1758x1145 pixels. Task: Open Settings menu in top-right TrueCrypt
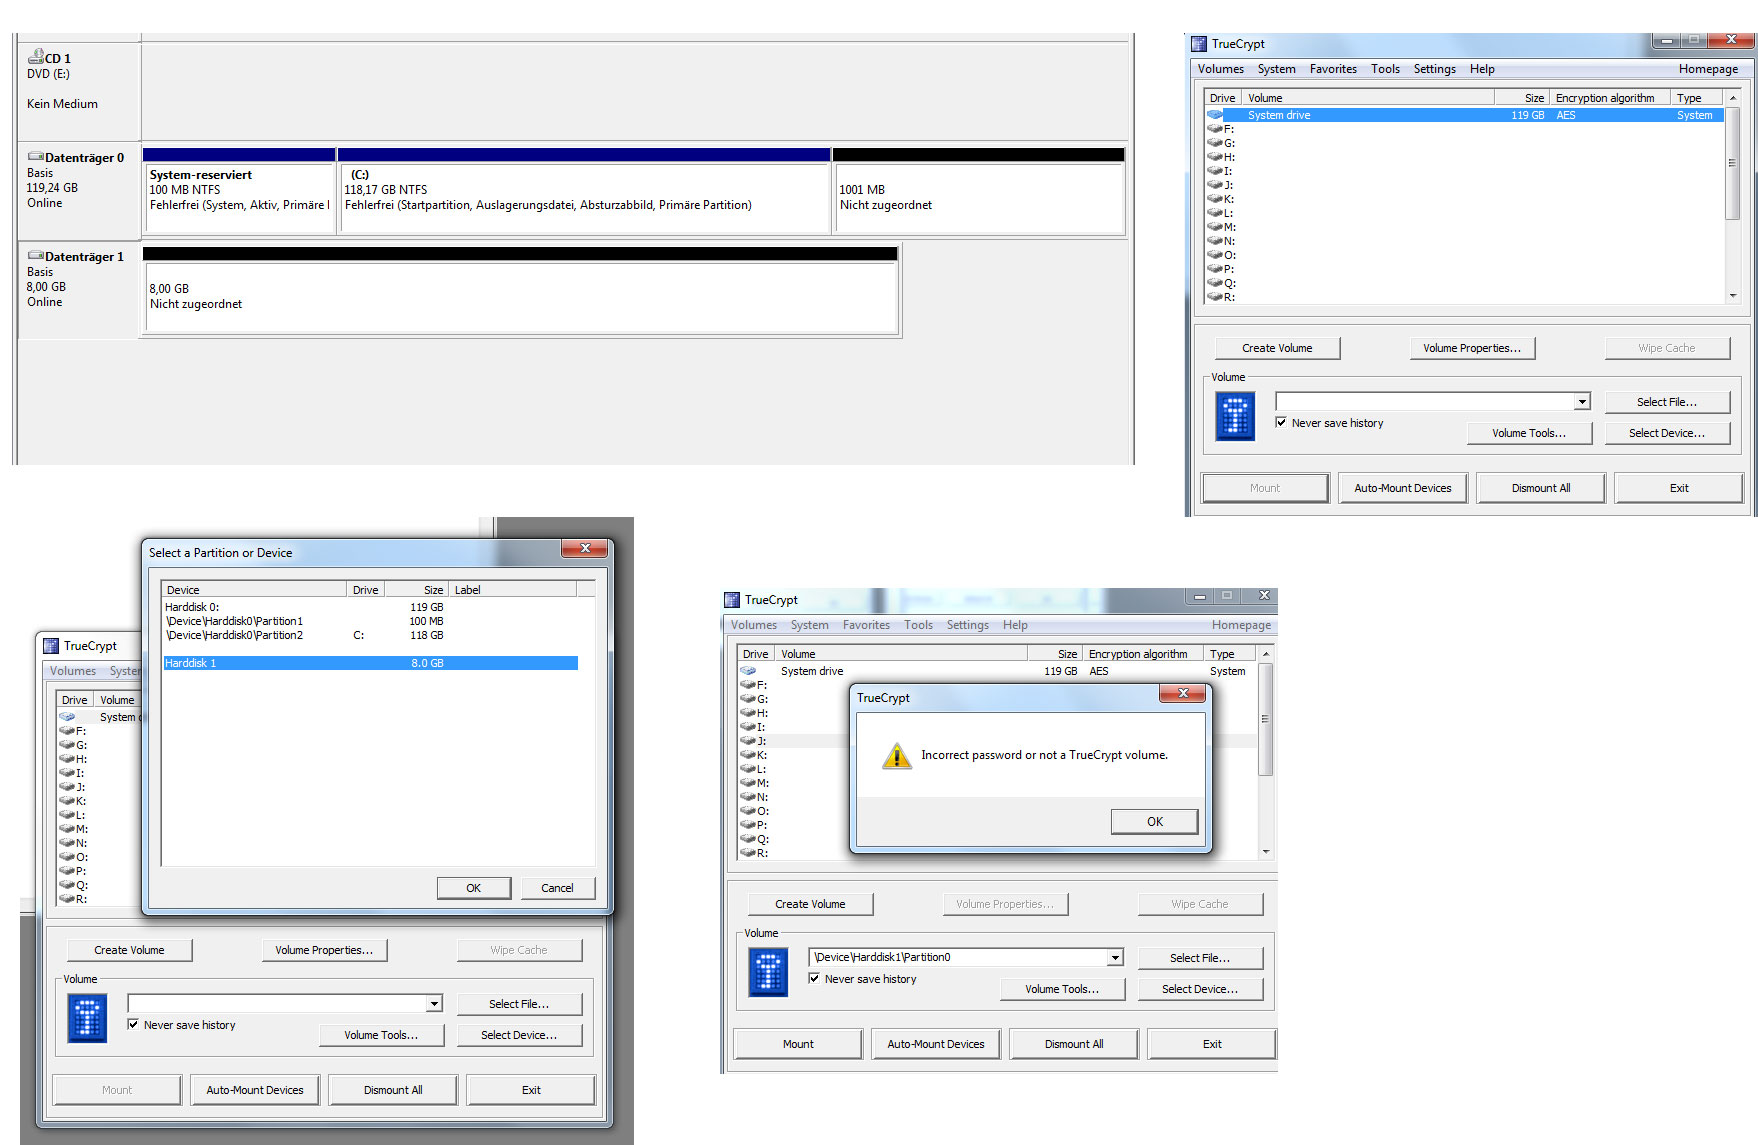tap(1434, 69)
